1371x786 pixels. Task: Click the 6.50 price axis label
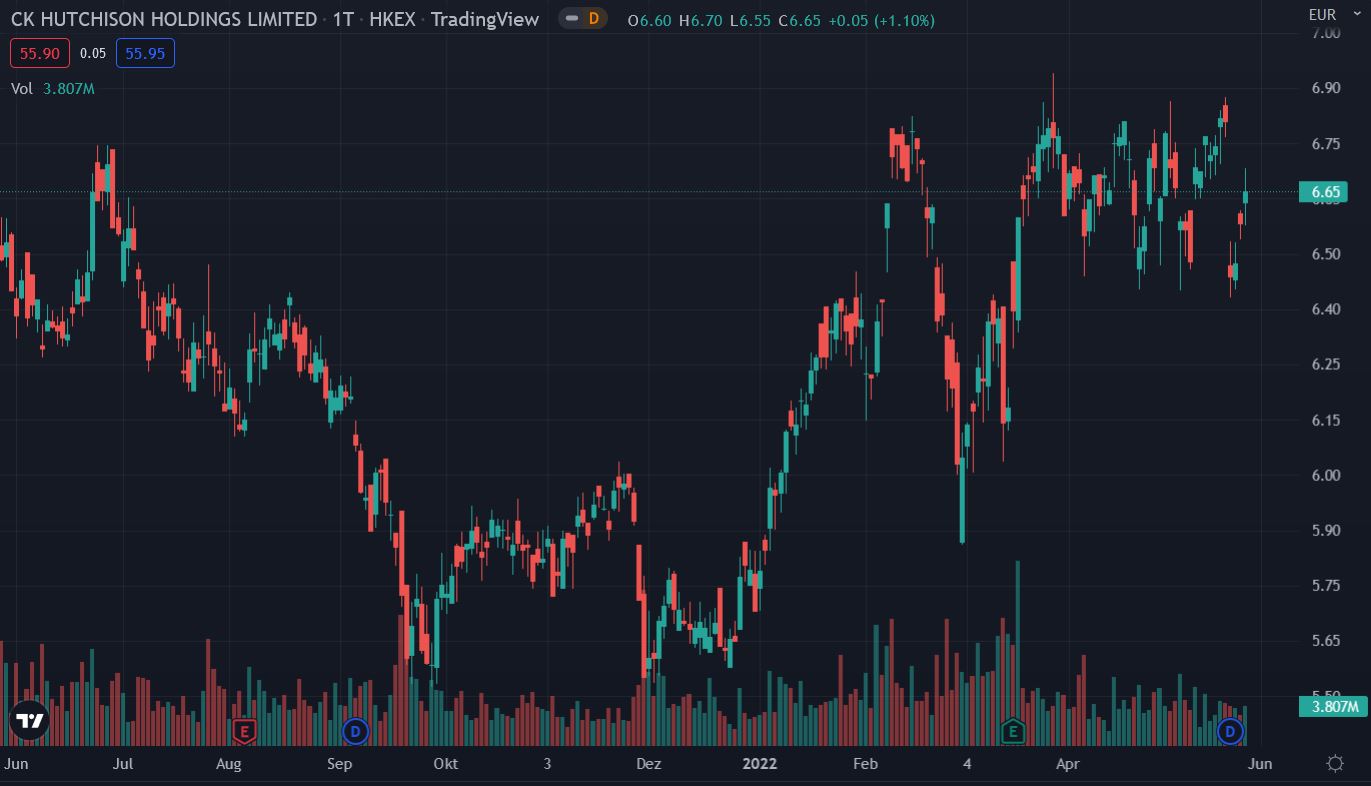(x=1325, y=254)
